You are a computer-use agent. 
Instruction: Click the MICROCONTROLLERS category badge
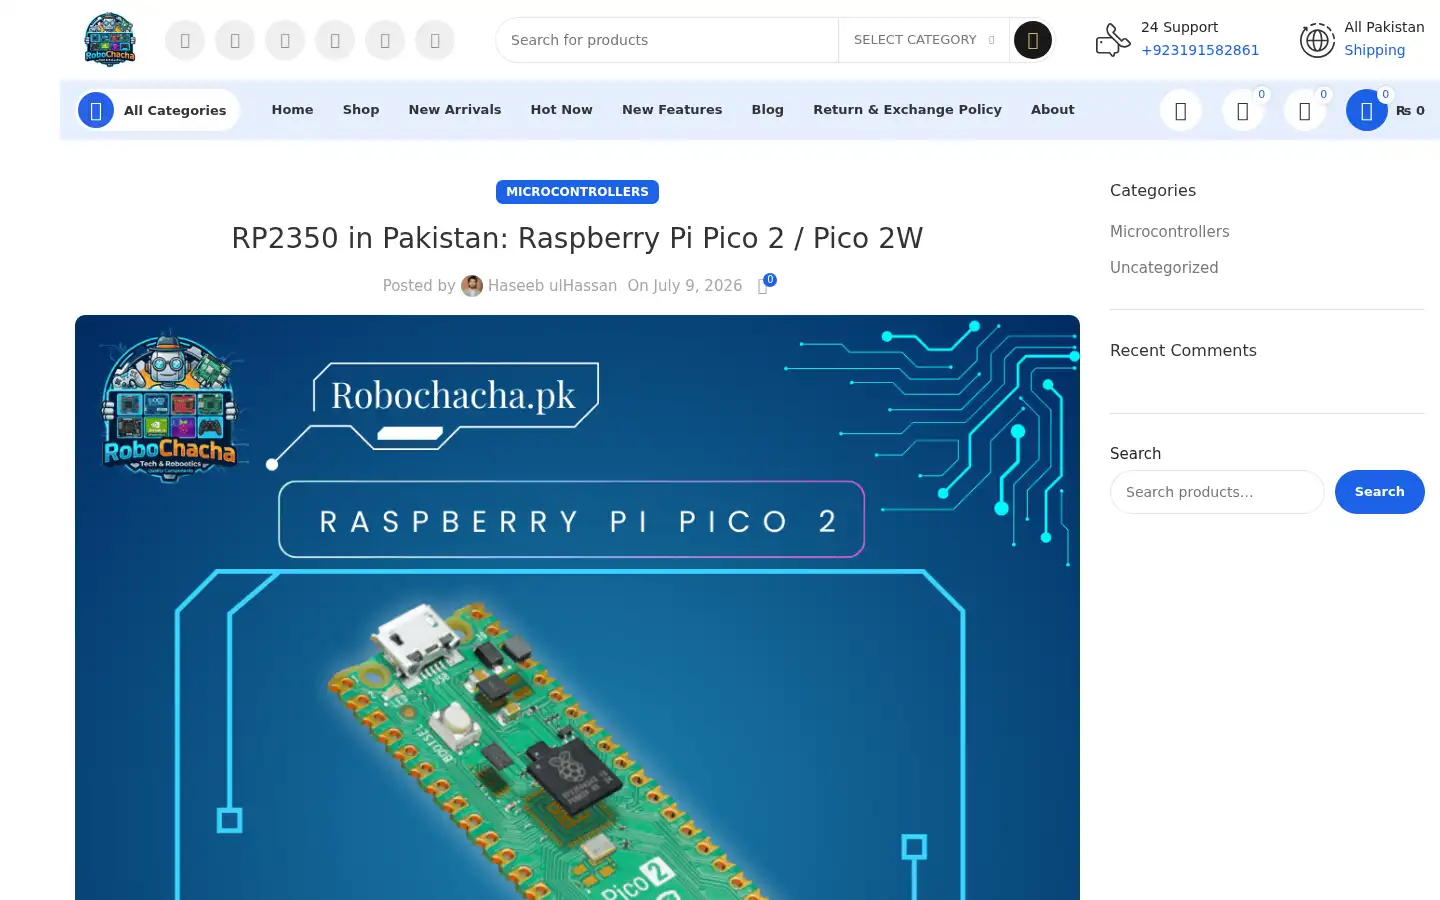coord(577,192)
